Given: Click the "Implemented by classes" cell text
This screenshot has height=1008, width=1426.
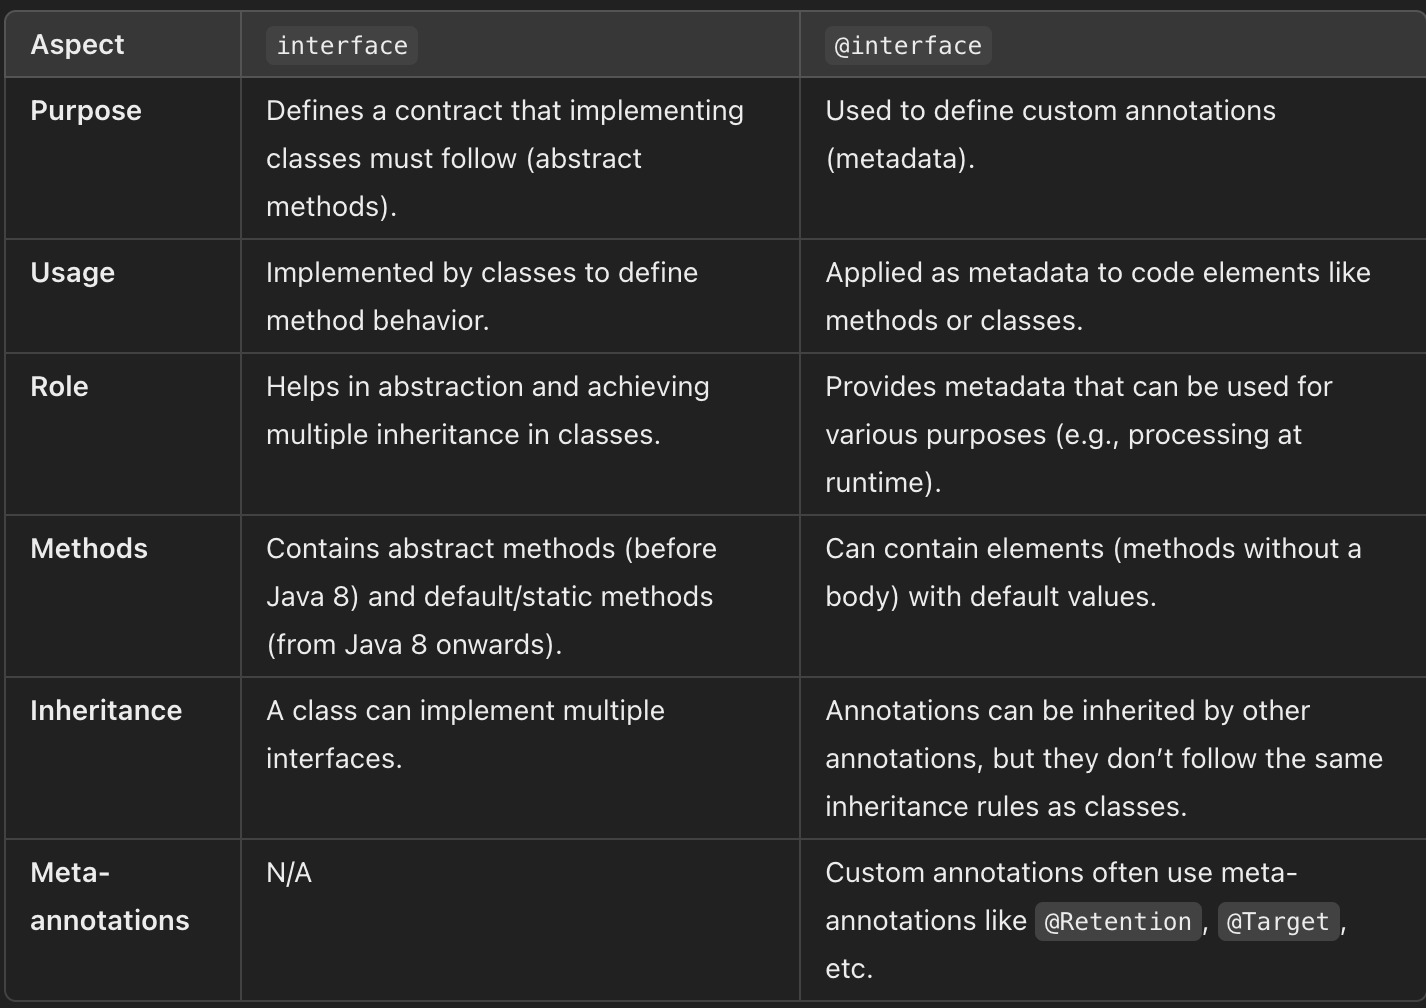Looking at the screenshot, I should coord(481,296).
